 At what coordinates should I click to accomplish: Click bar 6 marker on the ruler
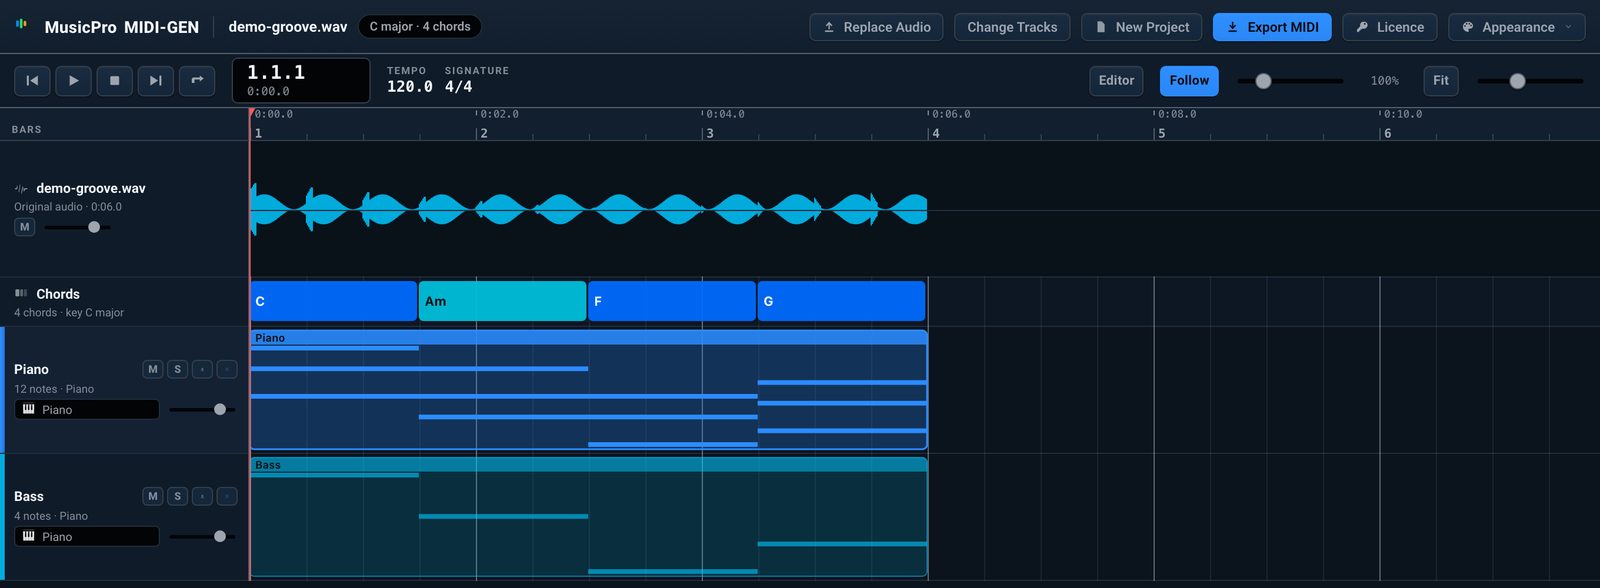[1388, 133]
